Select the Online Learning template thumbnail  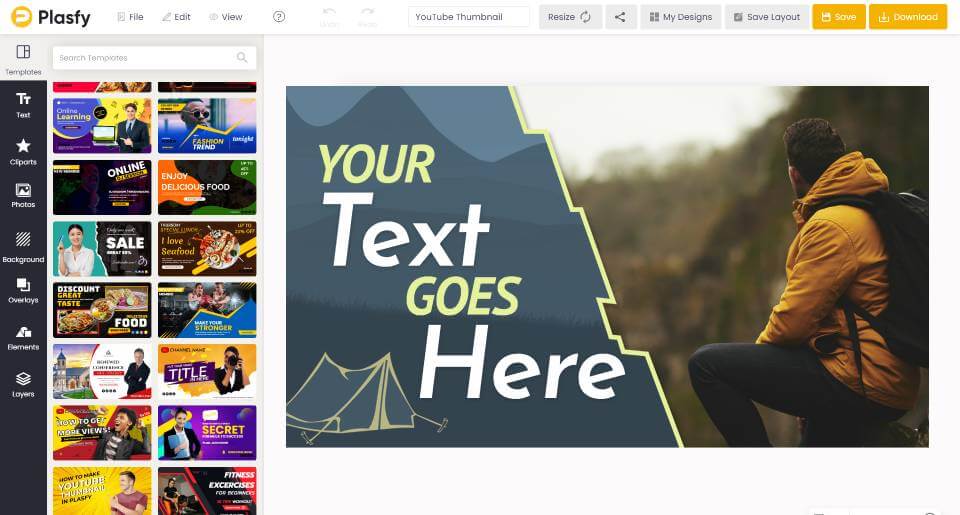click(x=102, y=125)
